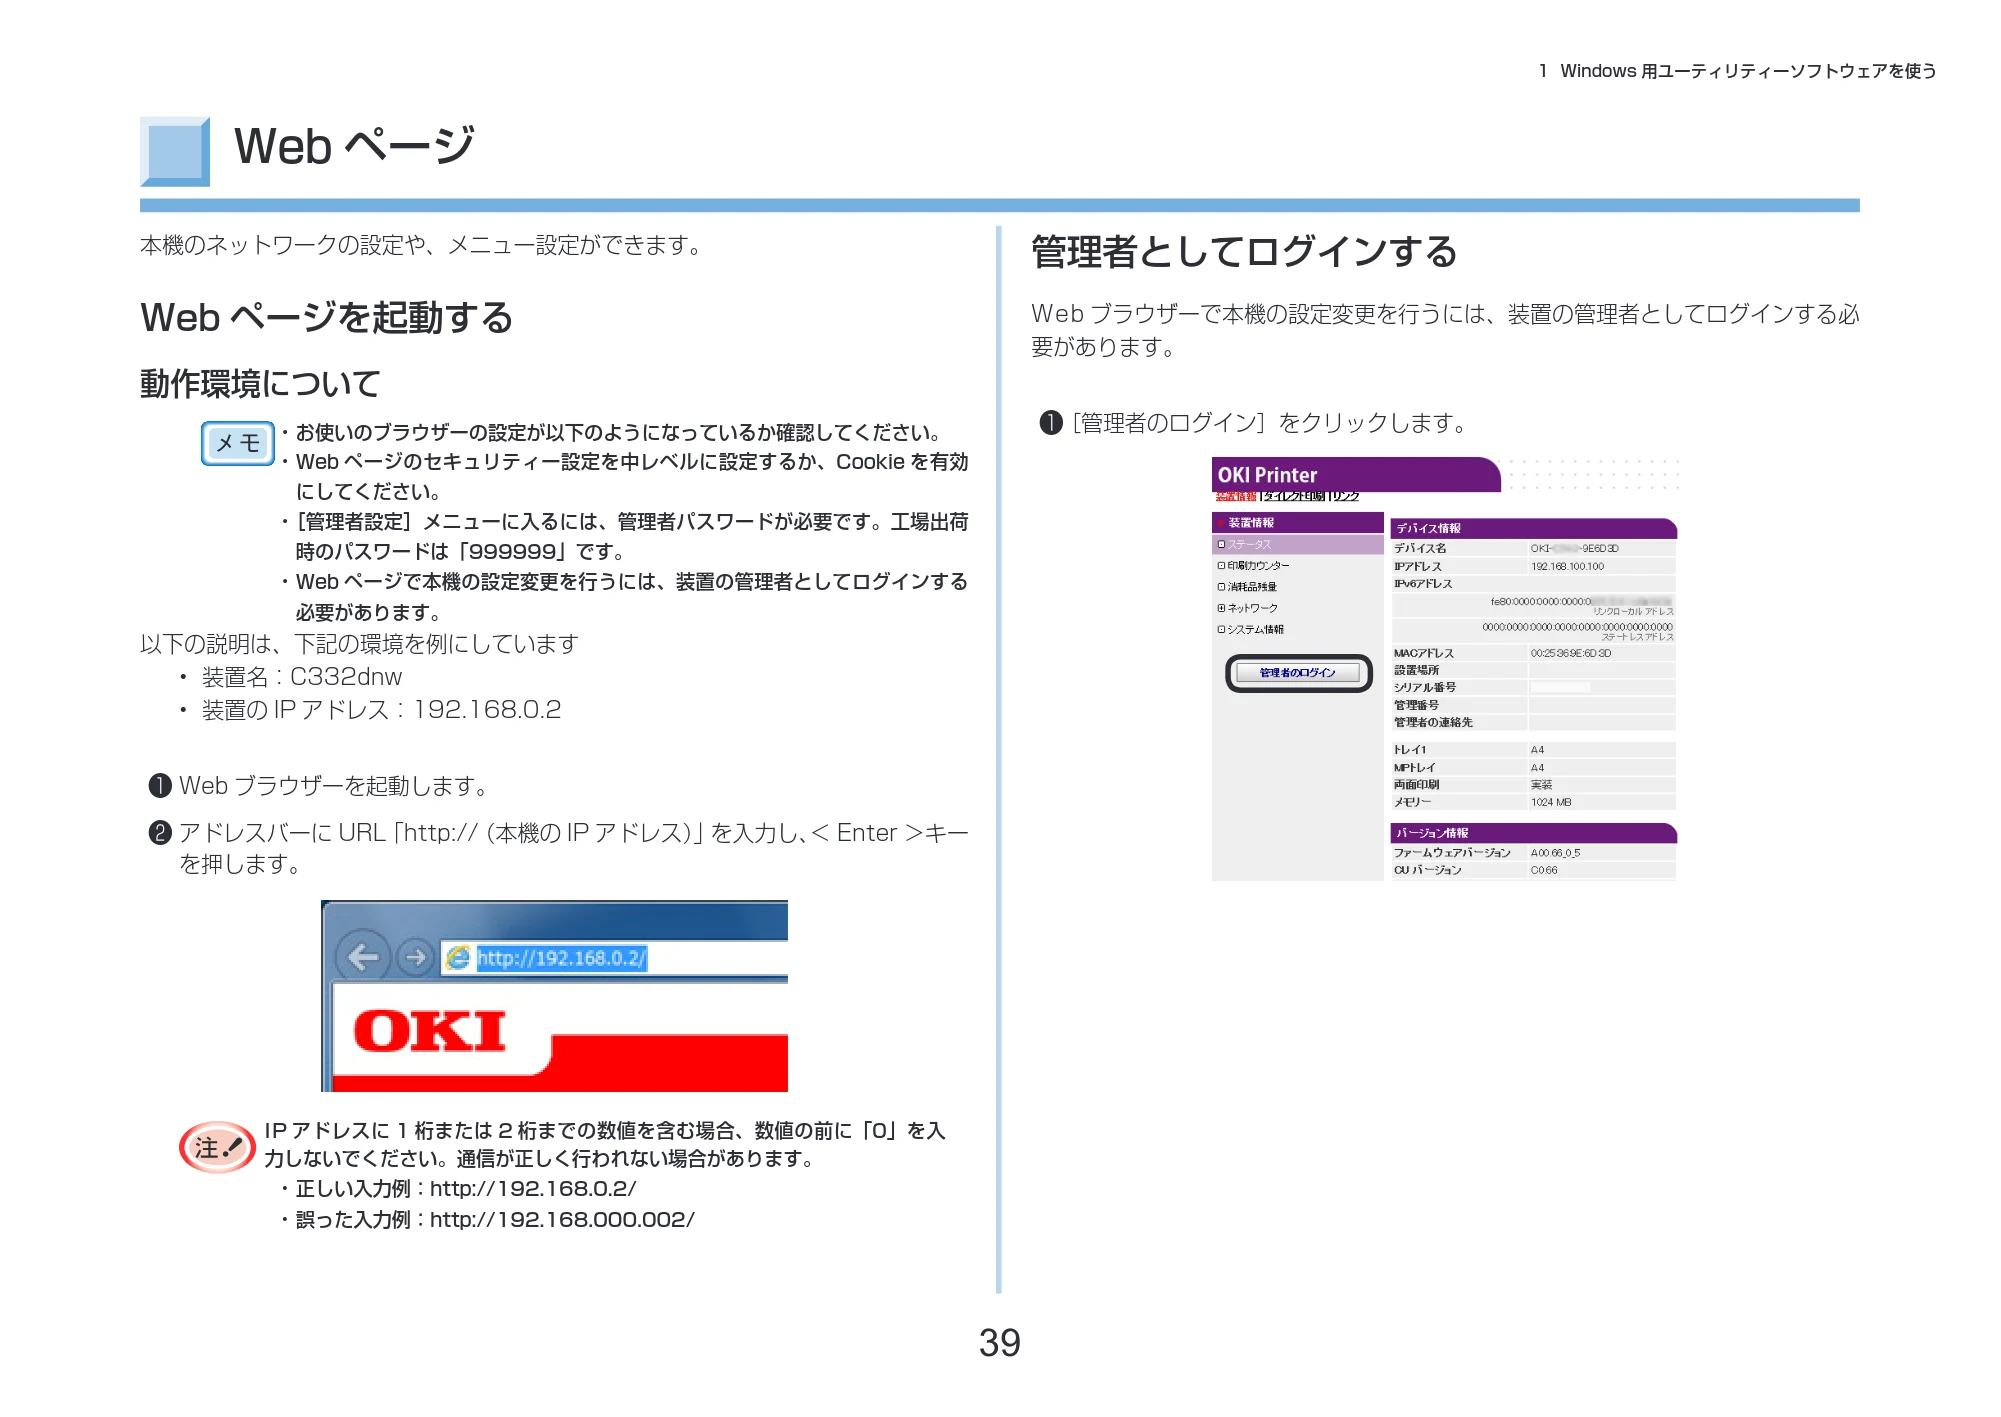Click the browser Back arrow button
The width and height of the screenshot is (2001, 1417).
[x=362, y=957]
